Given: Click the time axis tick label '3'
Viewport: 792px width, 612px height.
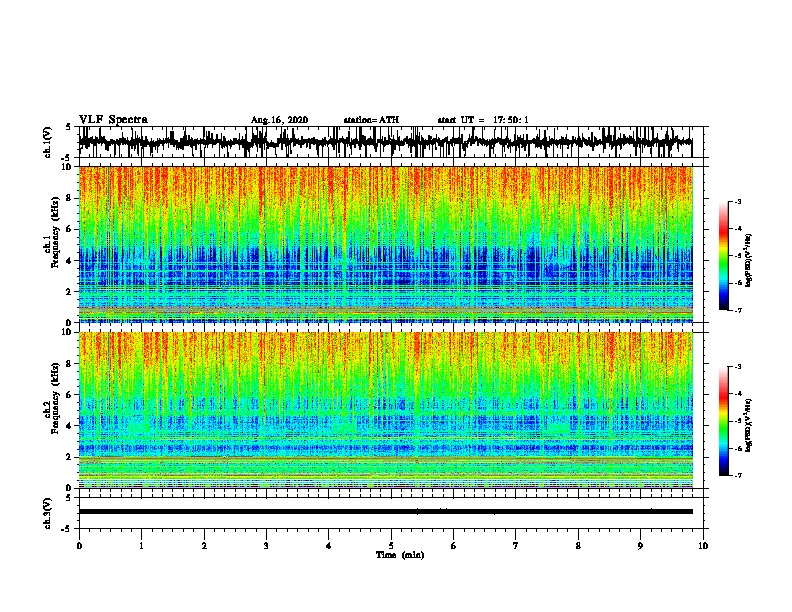Looking at the screenshot, I should pos(266,546).
